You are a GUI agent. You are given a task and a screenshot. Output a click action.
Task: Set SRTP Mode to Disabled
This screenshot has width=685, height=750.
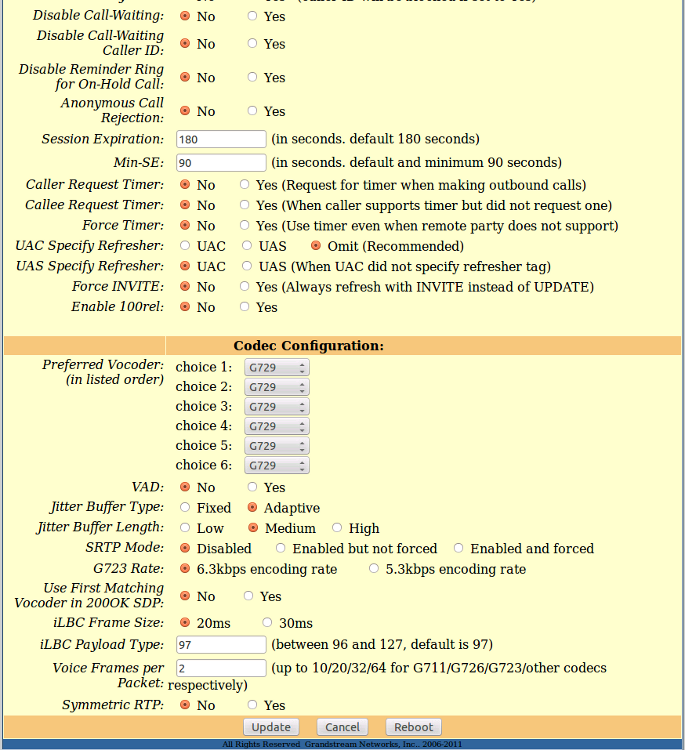(x=185, y=548)
